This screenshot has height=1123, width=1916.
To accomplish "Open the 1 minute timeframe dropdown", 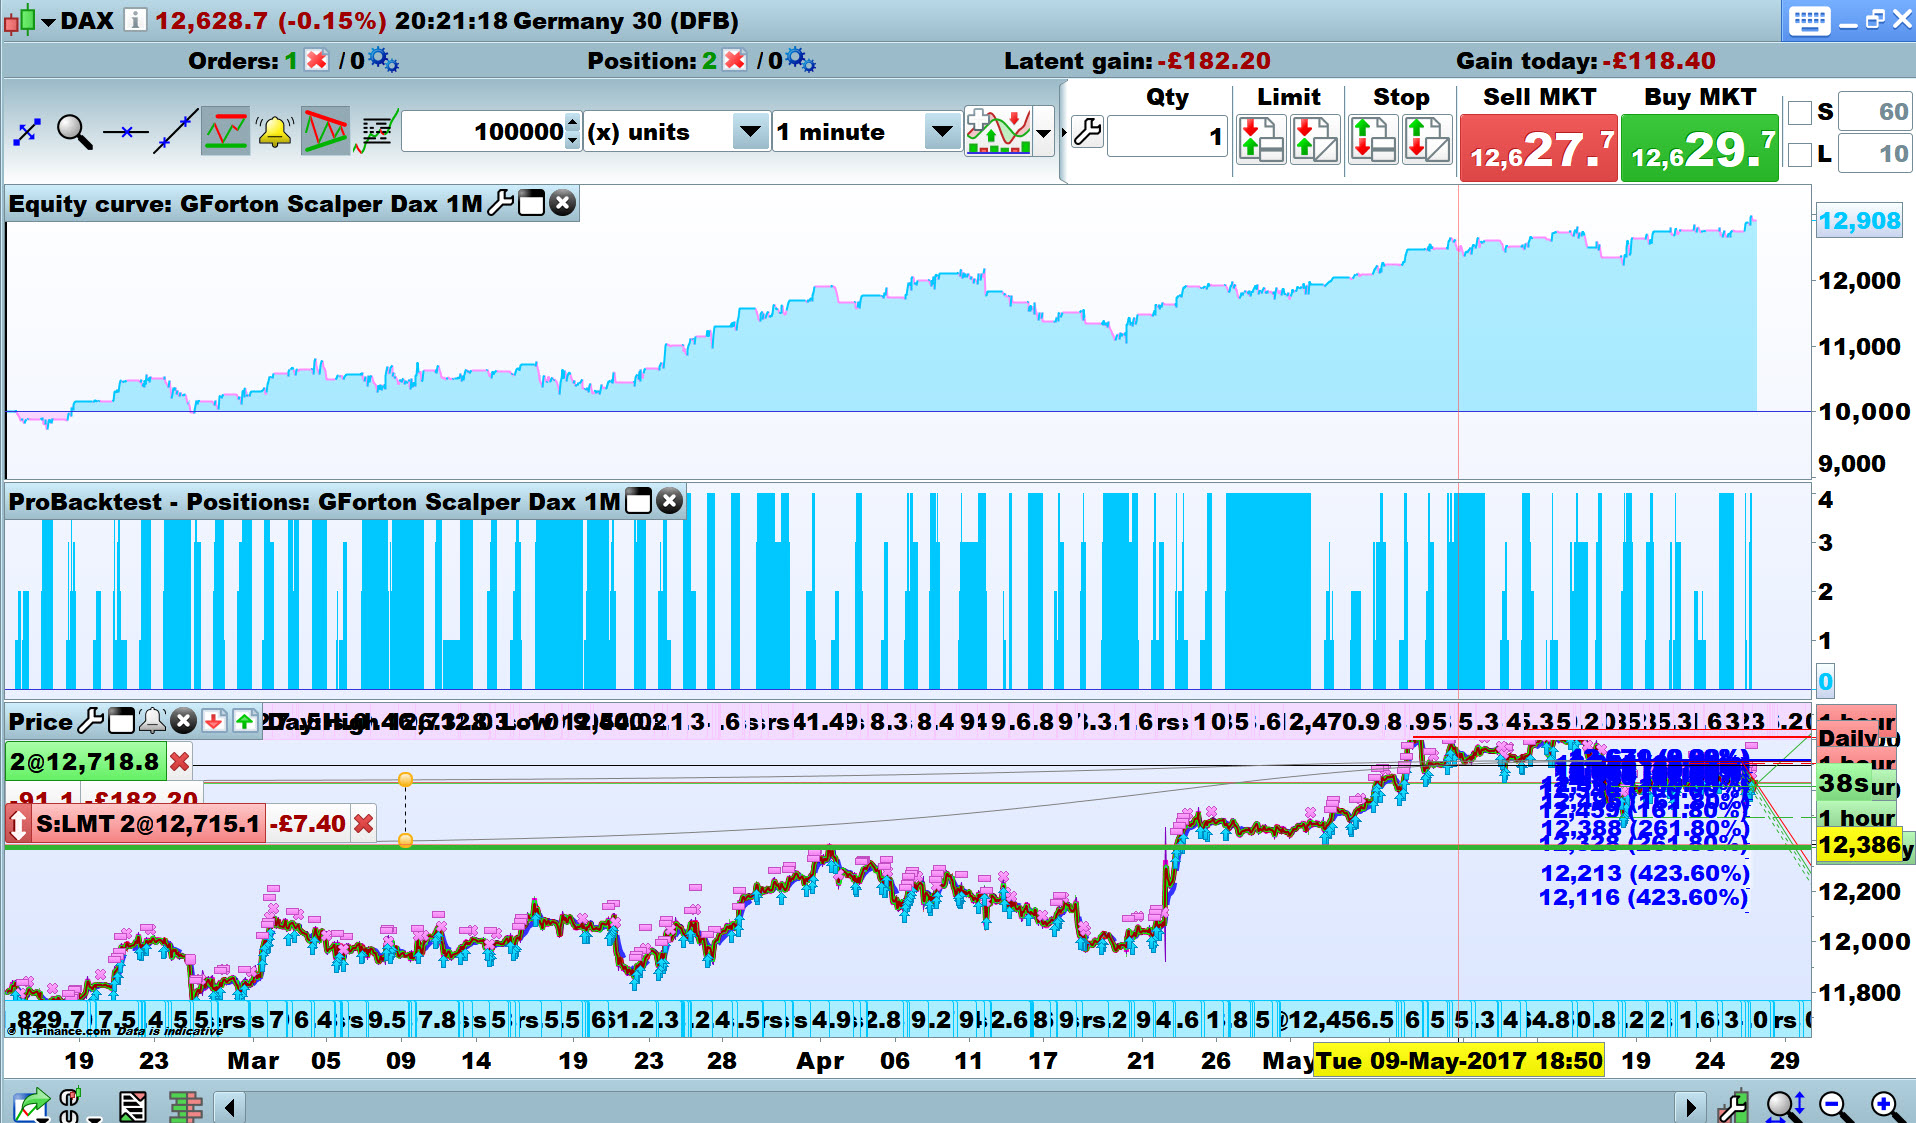I will (941, 131).
